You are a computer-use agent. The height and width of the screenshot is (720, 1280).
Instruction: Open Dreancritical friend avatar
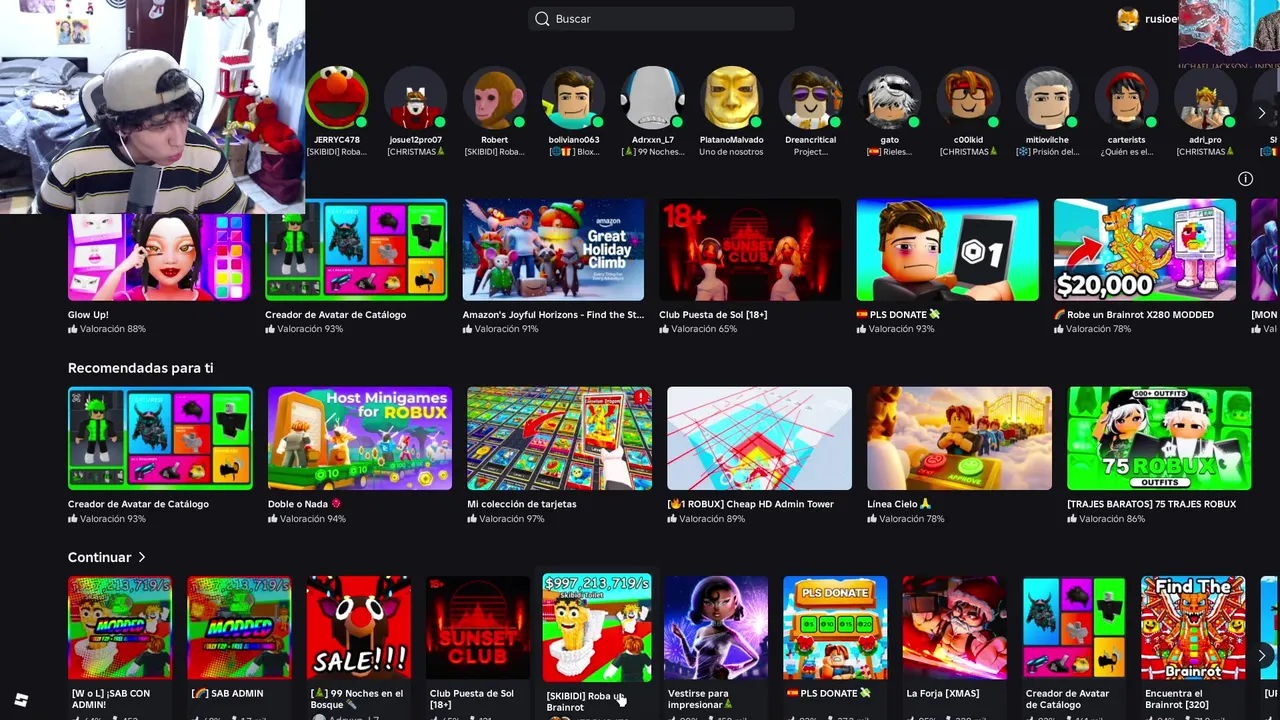tap(810, 98)
